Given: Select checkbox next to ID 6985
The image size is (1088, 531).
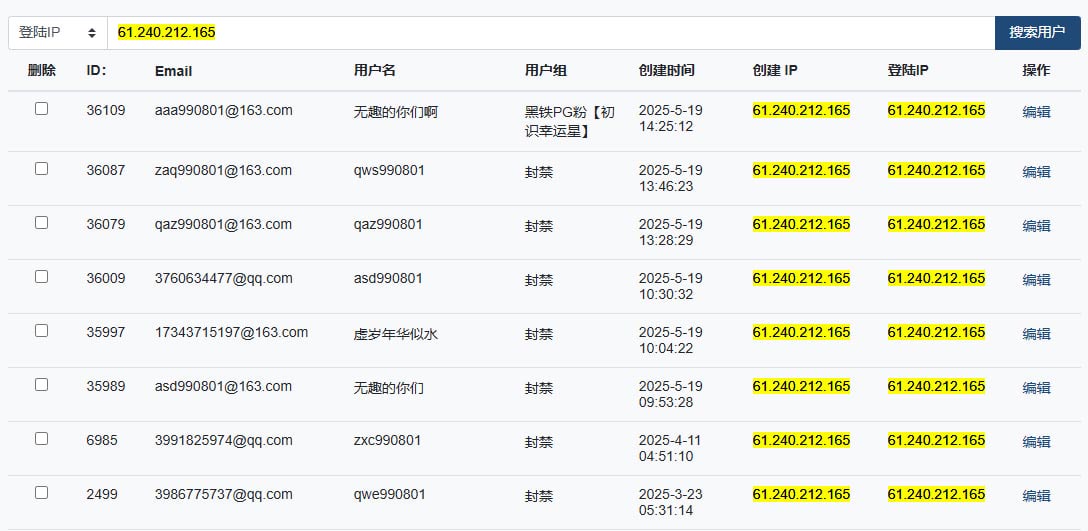Looking at the screenshot, I should point(42,439).
